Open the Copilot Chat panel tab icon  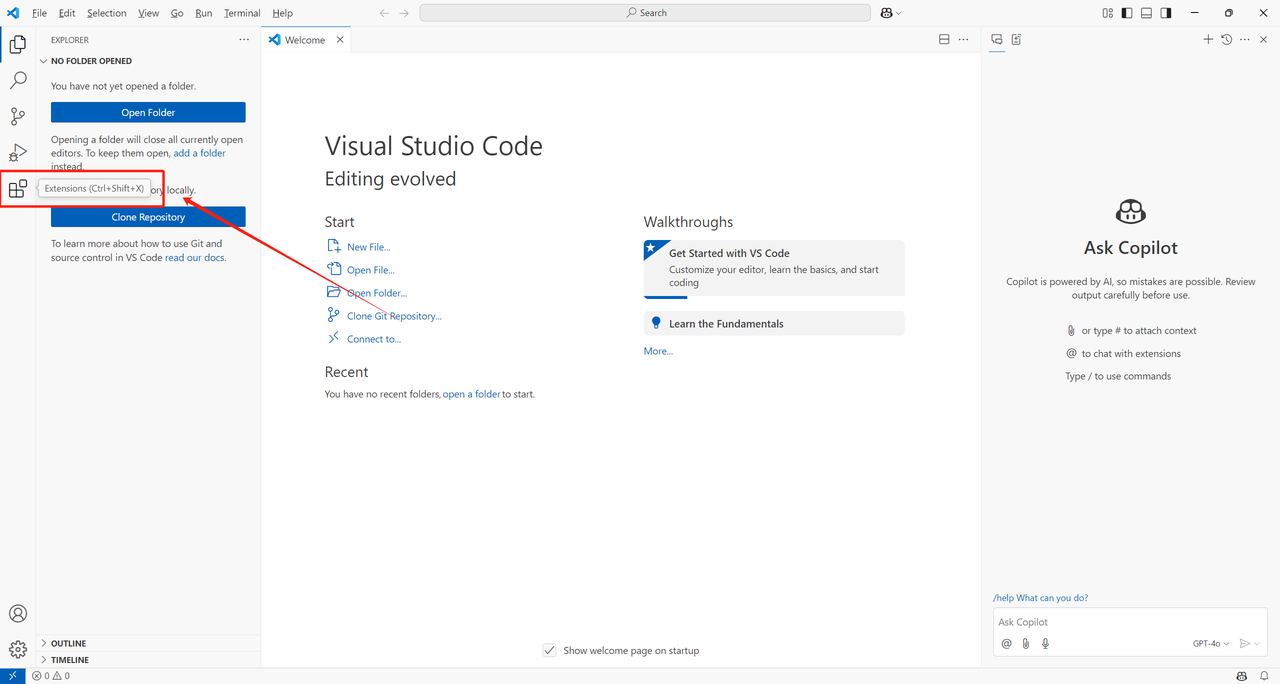tap(997, 40)
